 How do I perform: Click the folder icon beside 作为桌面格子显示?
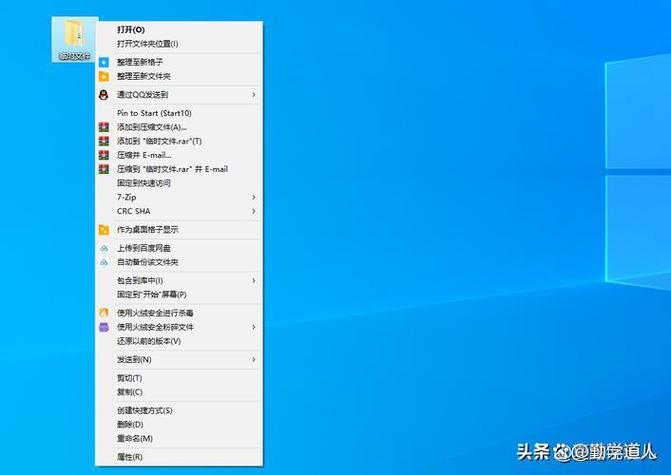point(104,230)
